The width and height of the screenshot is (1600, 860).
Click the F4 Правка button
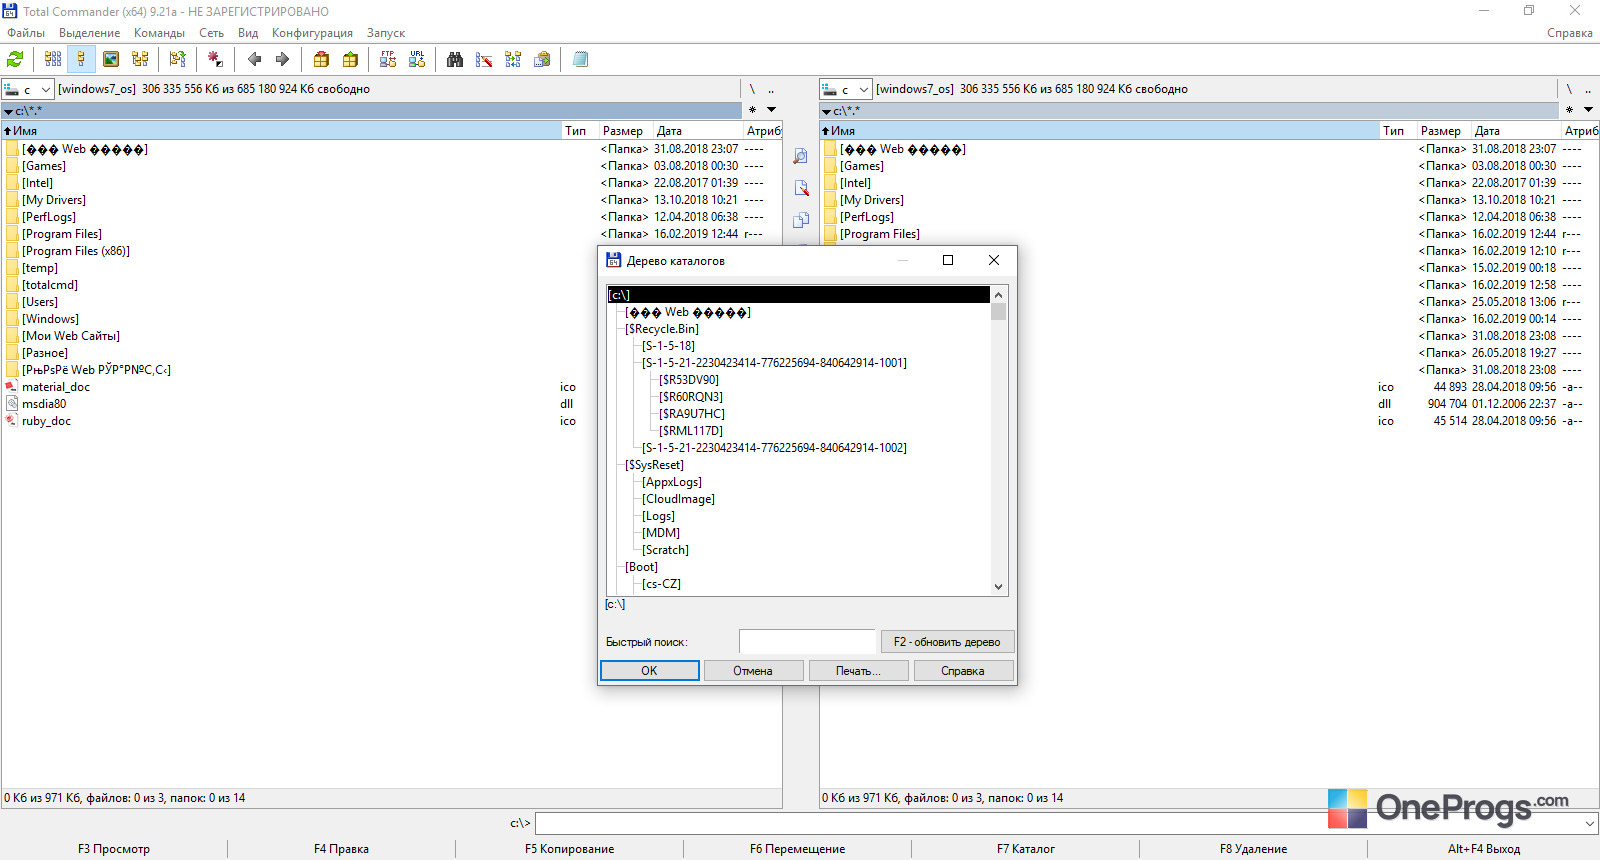click(341, 849)
